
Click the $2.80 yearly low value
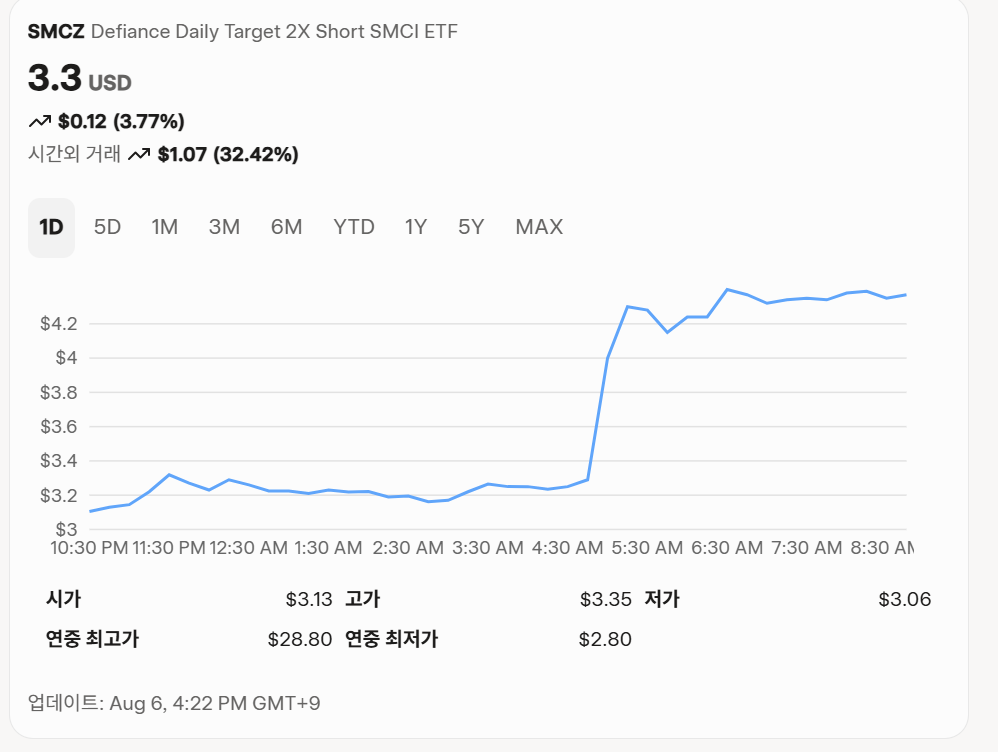605,639
